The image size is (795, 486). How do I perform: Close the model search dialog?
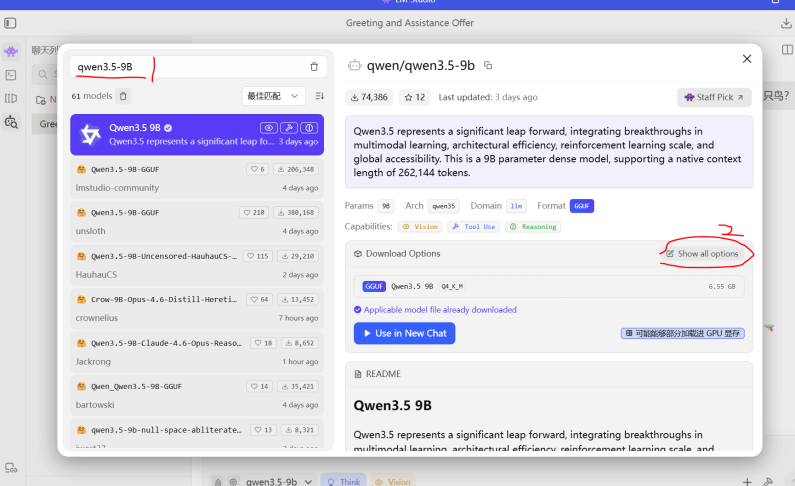[x=747, y=59]
